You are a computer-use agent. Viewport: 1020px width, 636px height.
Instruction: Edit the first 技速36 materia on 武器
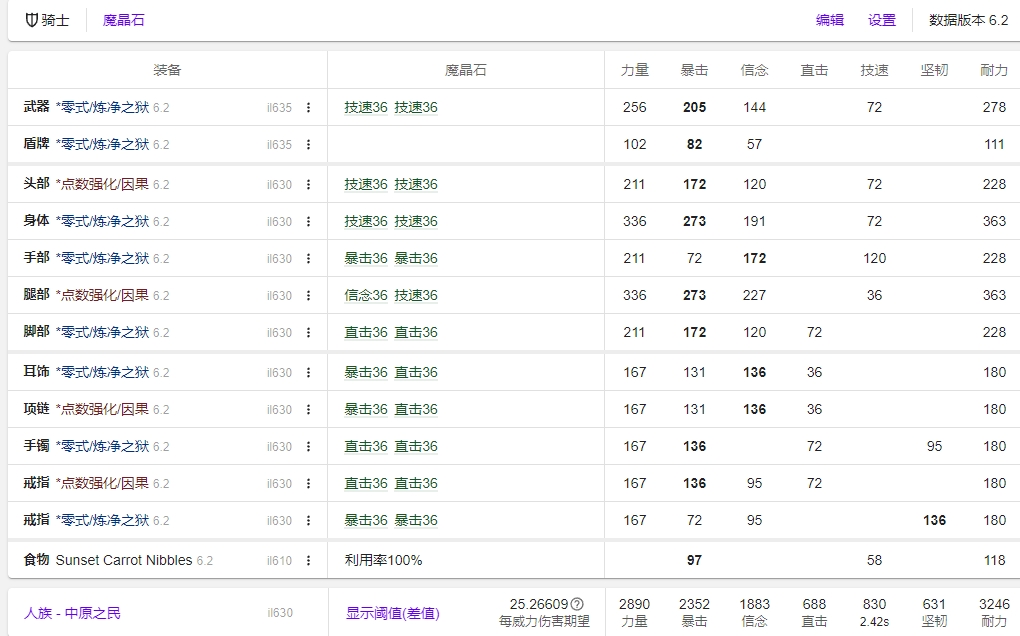366,108
